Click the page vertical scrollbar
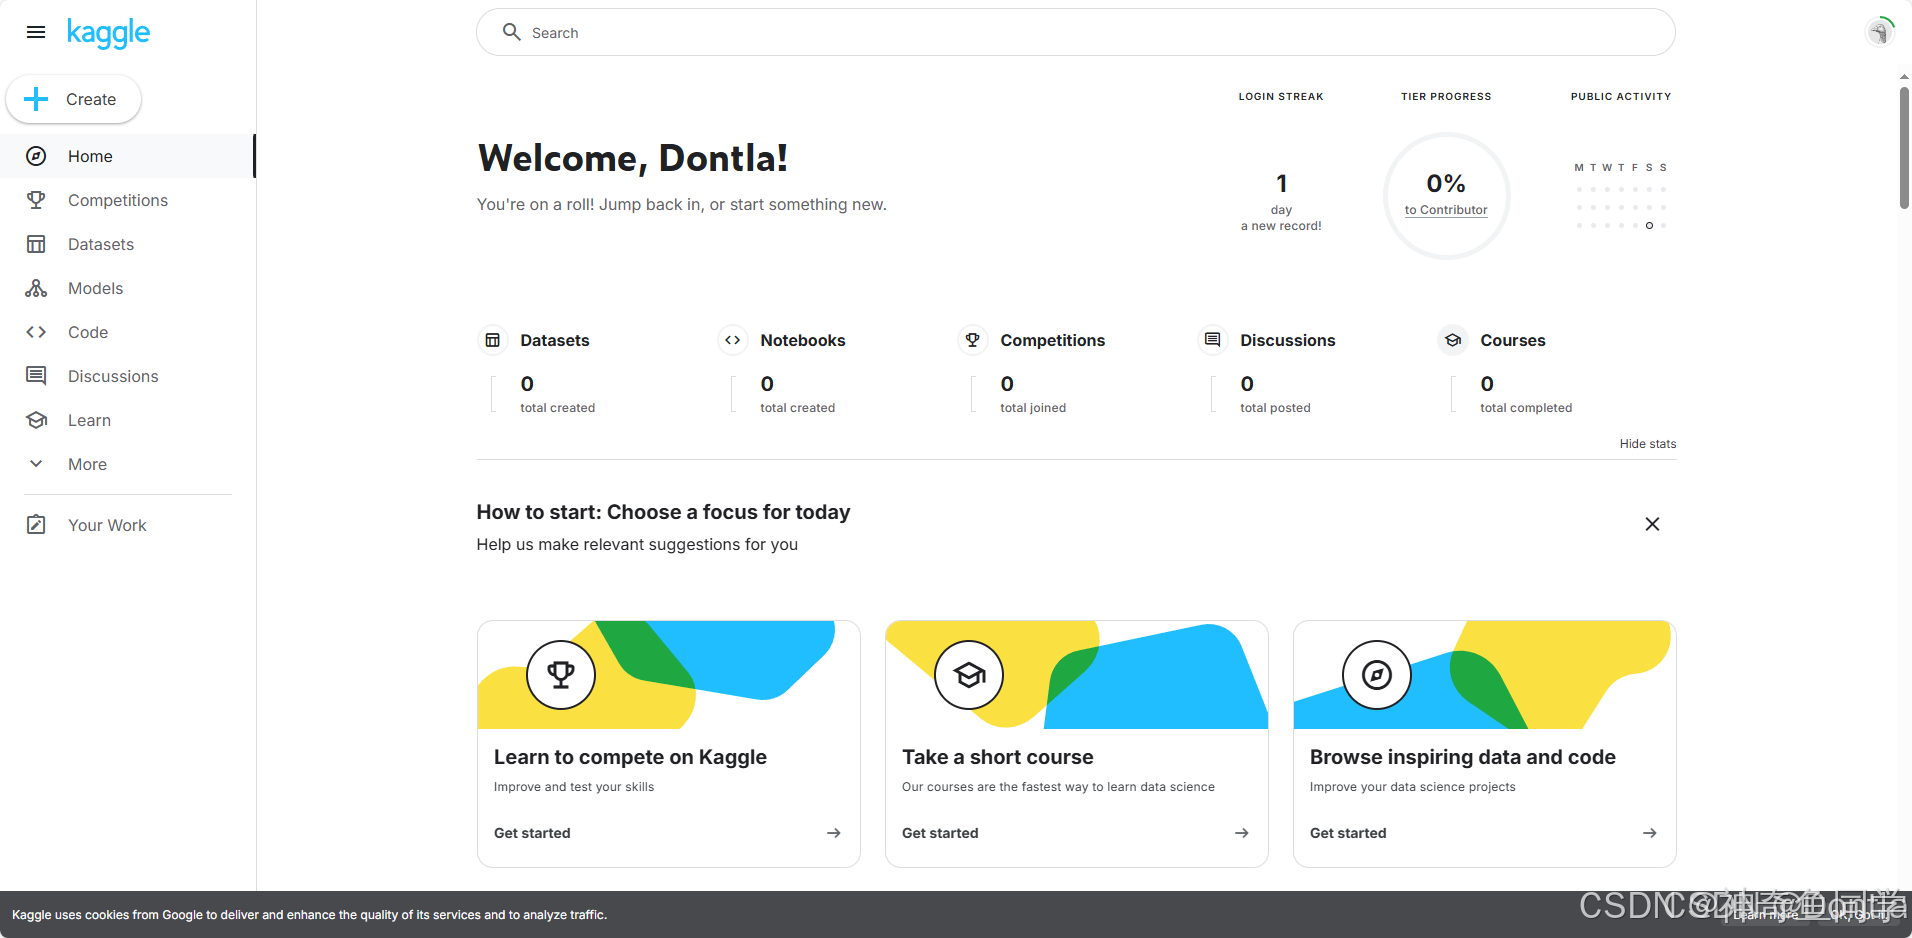 pyautogui.click(x=1904, y=148)
